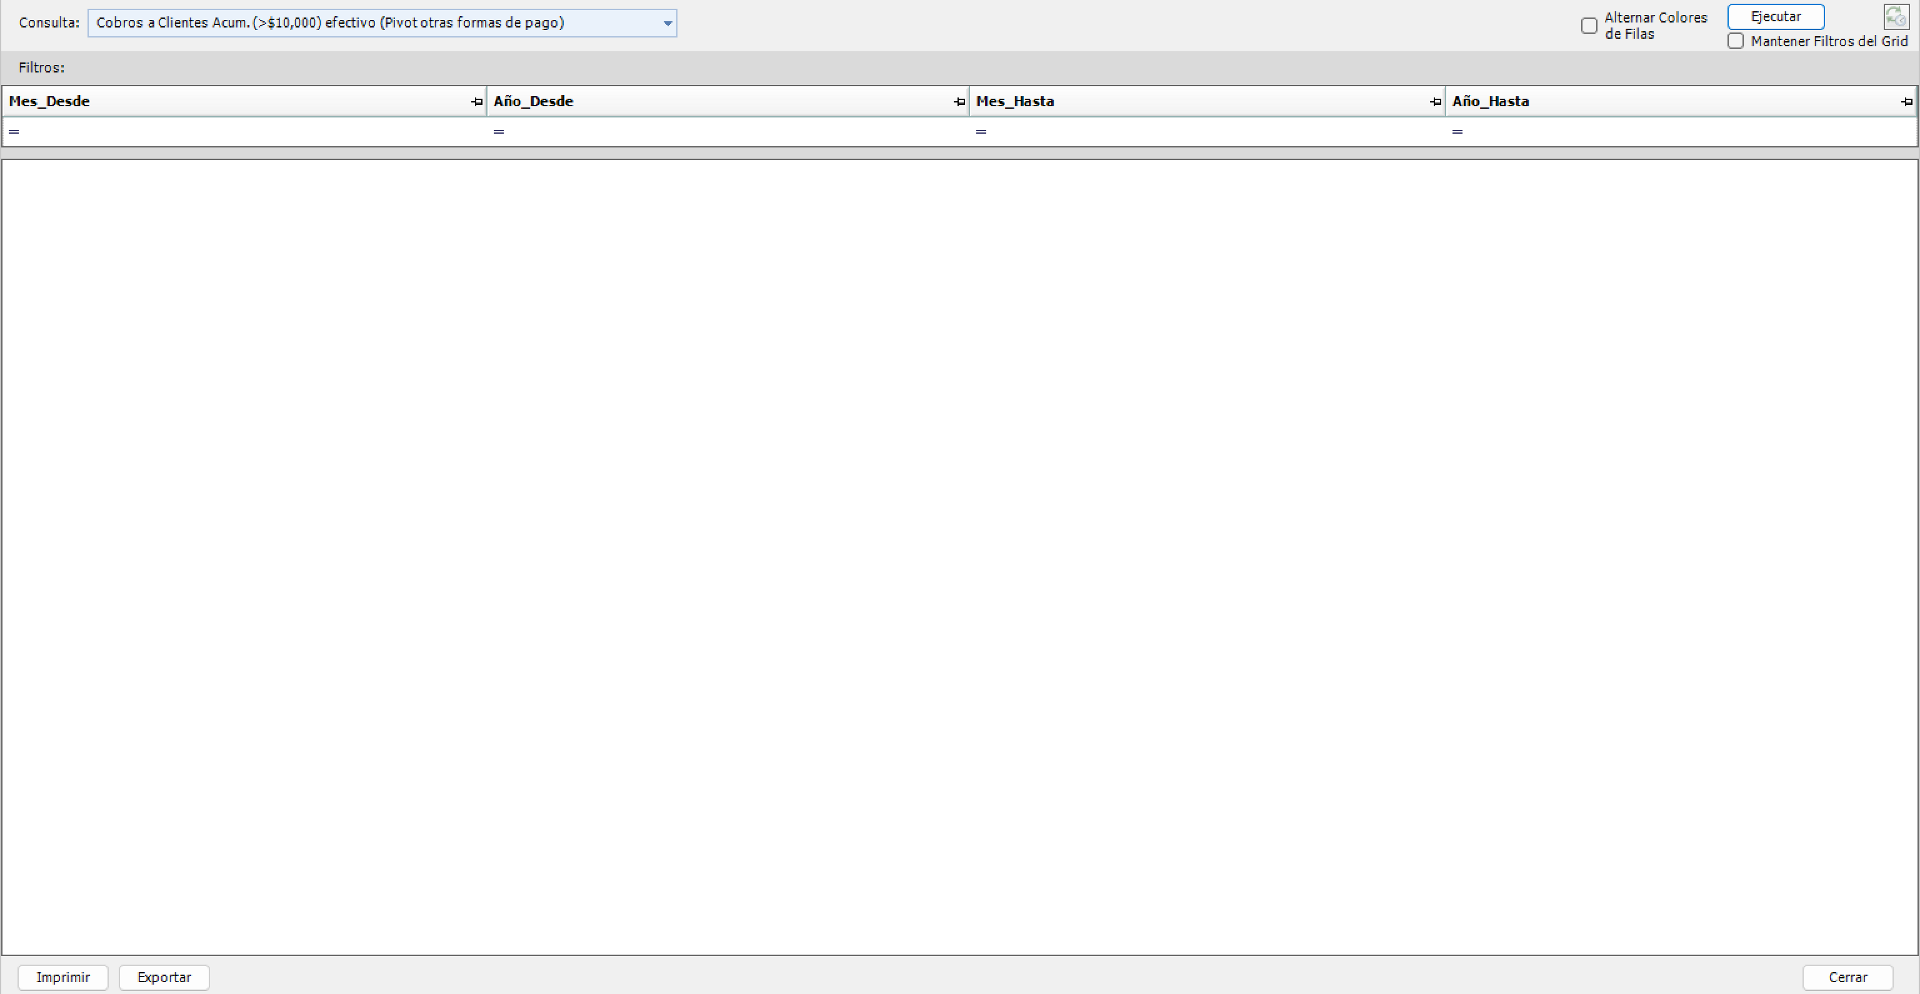Image resolution: width=1920 pixels, height=994 pixels.
Task: Click the Año_Hasta filter value cell
Action: [1690, 132]
